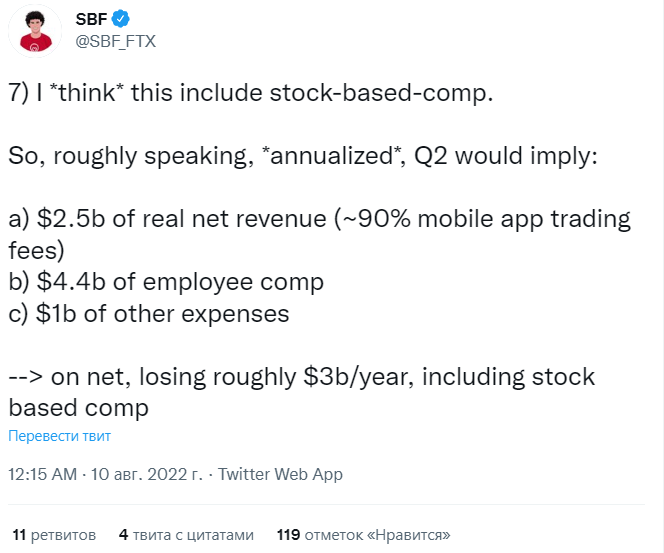Screen dimensions: 664x553
Task: Open the 12:15 AM tweet timestamp
Action: [x=42, y=474]
